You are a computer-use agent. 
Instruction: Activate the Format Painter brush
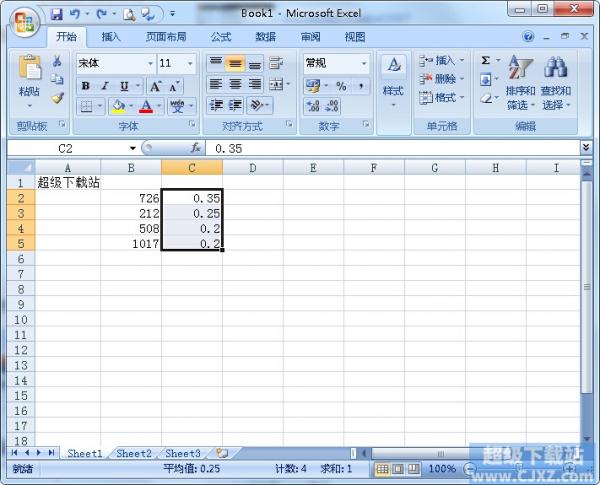click(x=57, y=98)
